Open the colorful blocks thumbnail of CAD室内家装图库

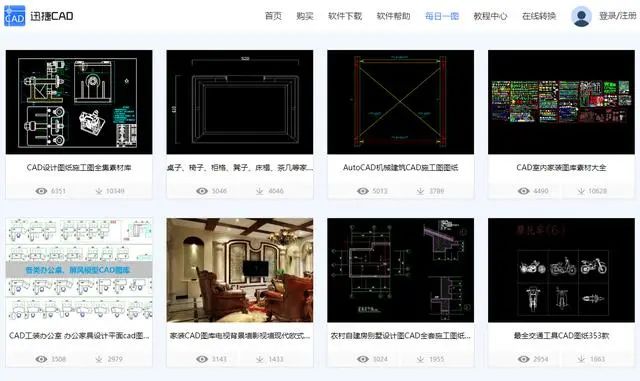(x=561, y=102)
